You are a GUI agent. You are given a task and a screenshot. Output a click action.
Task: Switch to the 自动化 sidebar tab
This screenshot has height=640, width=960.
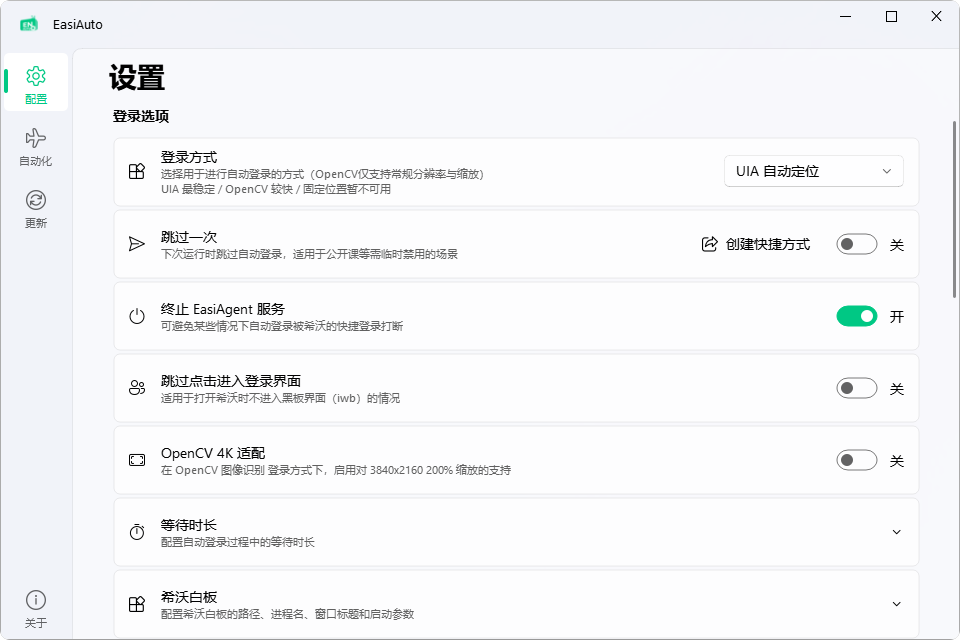[x=36, y=146]
